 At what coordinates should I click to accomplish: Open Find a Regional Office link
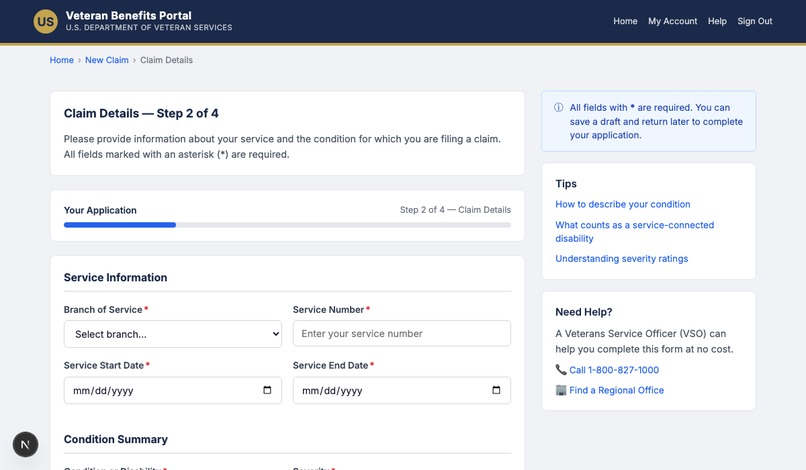616,390
